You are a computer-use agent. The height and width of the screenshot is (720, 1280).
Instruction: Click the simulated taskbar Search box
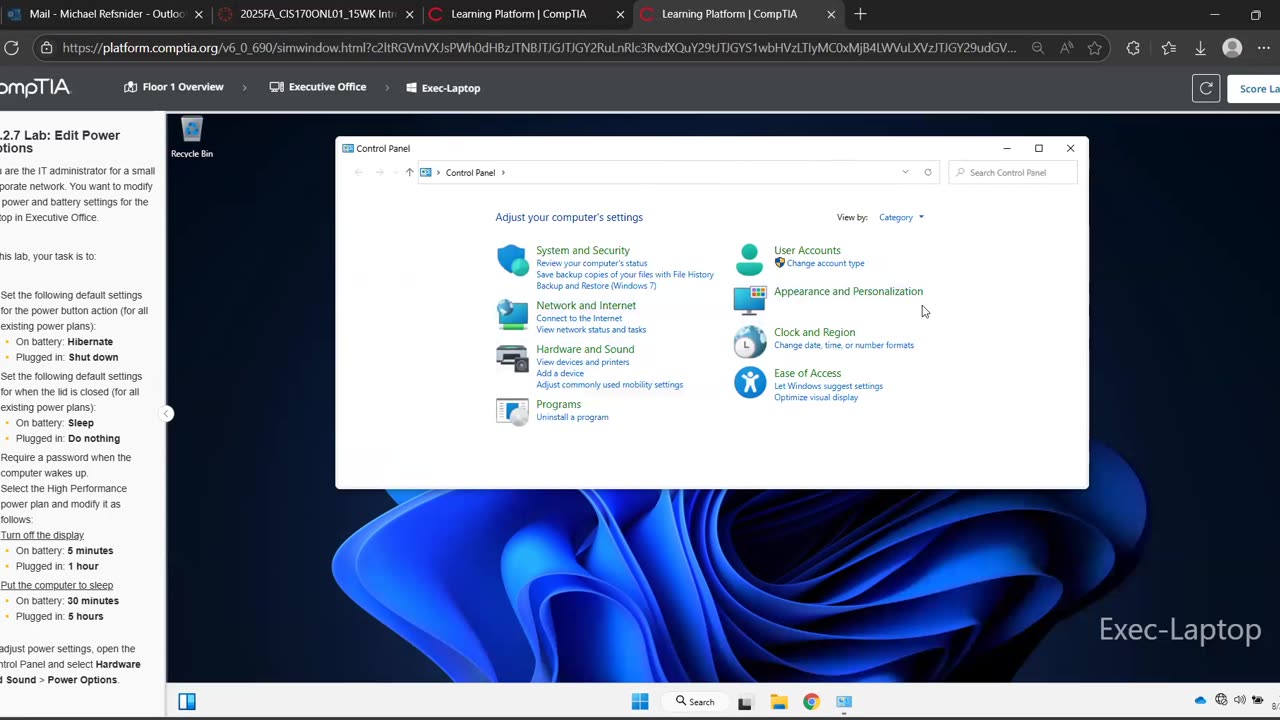click(695, 701)
